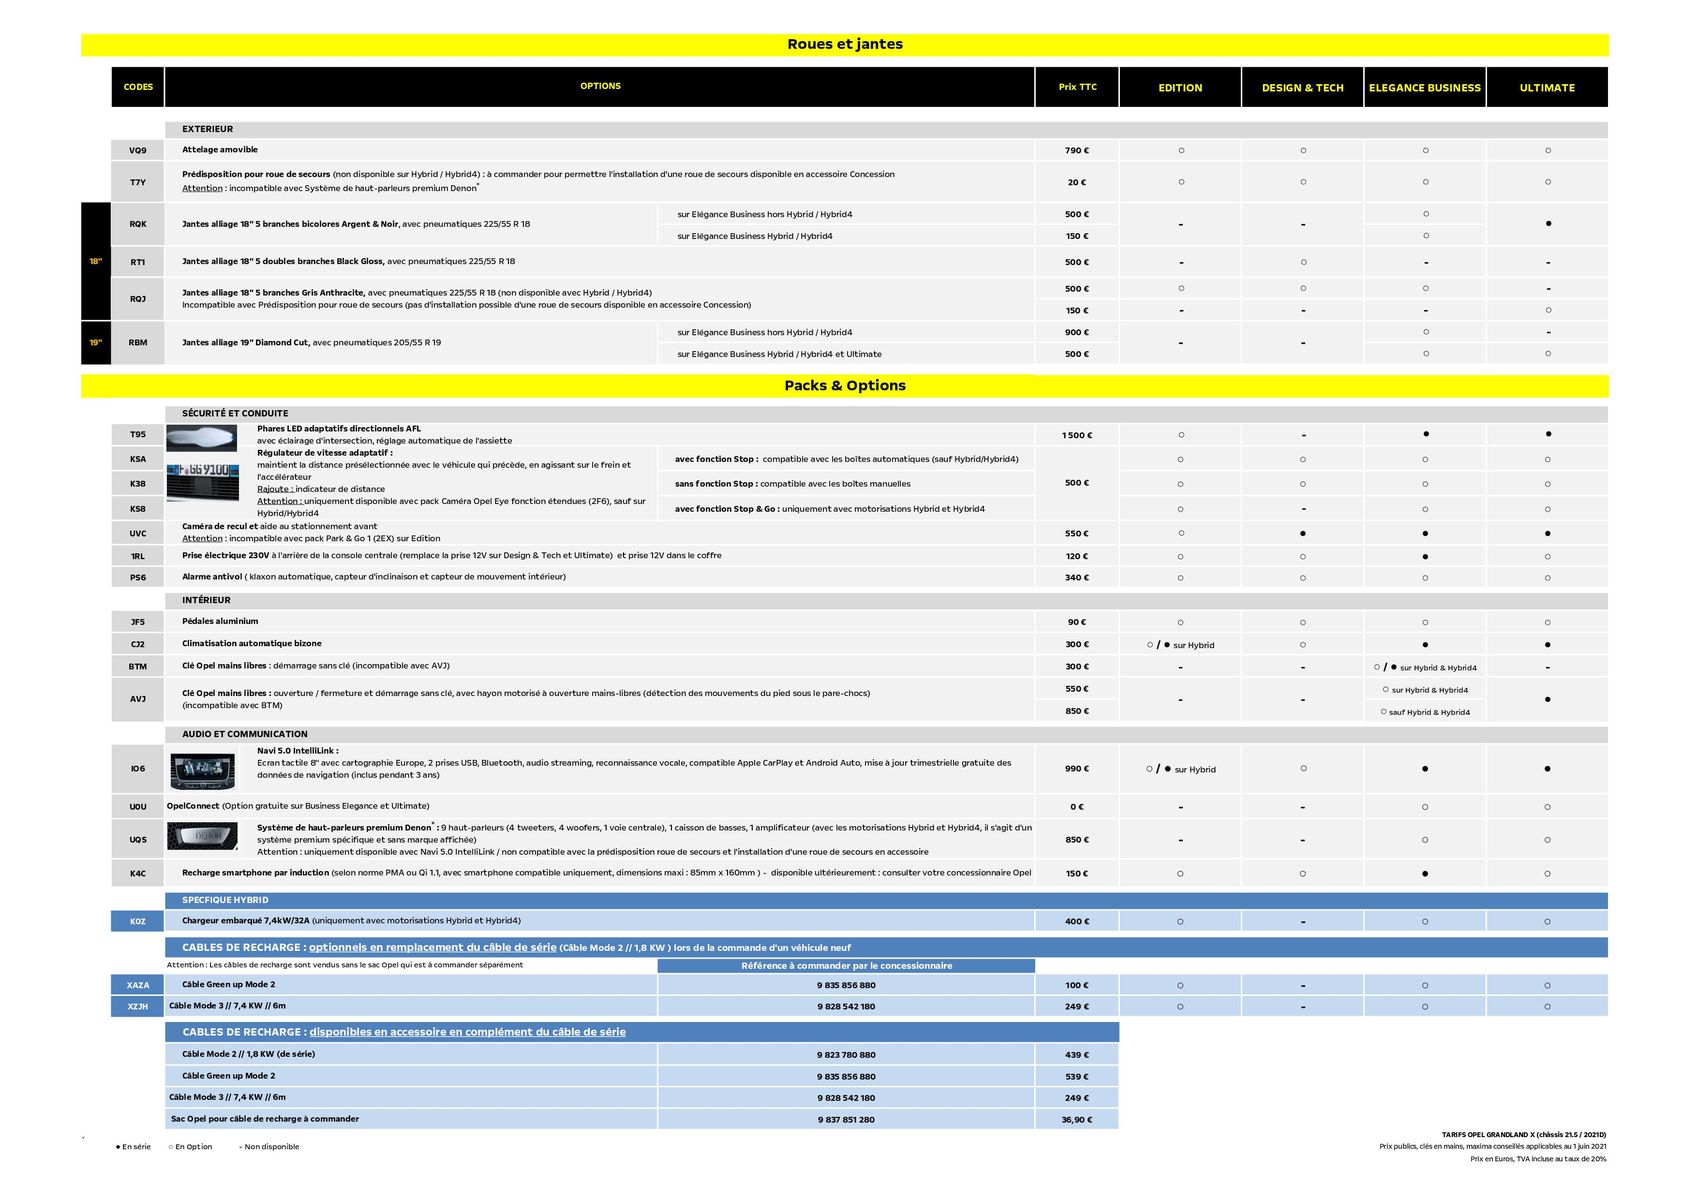The height and width of the screenshot is (1200, 1697).
Task: Click the RQJ code cell
Action: coord(138,299)
